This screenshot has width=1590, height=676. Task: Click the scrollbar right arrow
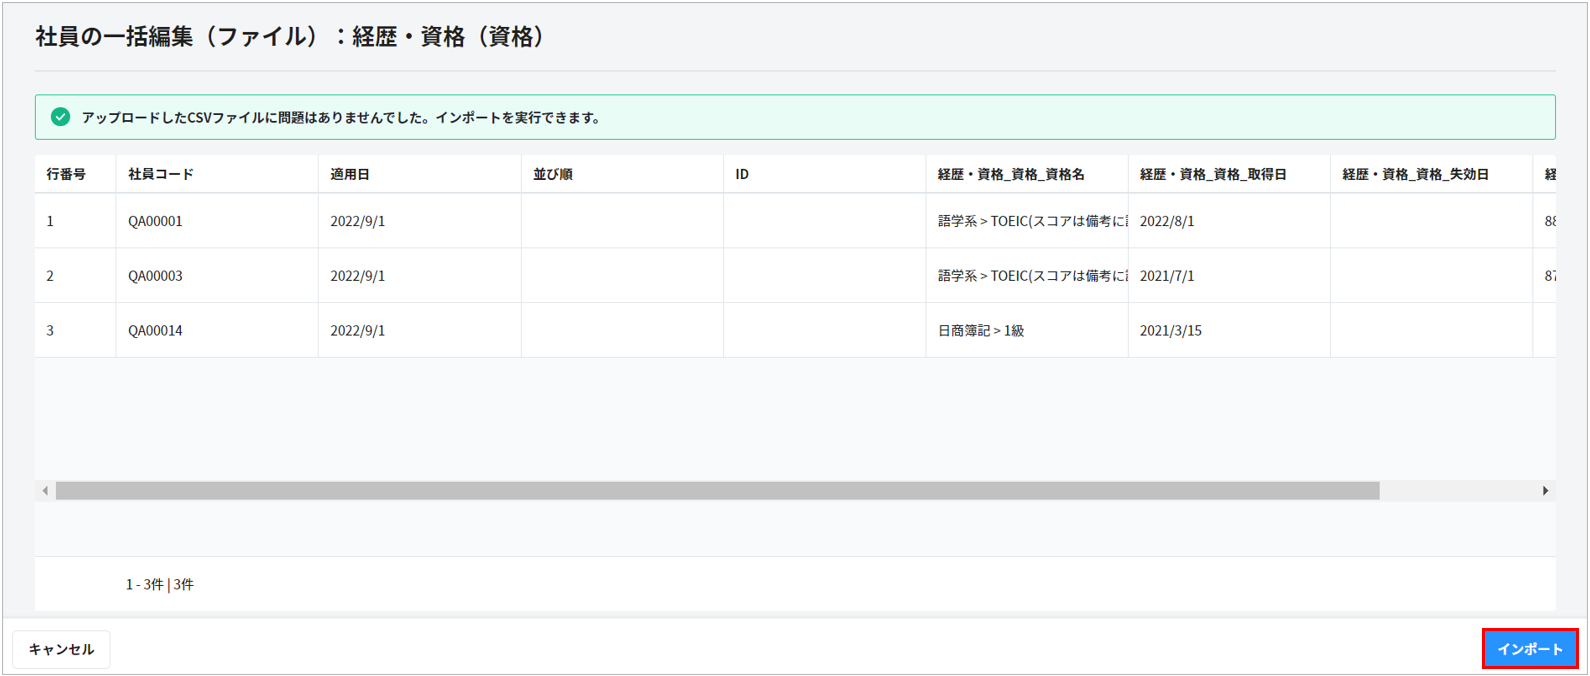click(x=1545, y=491)
